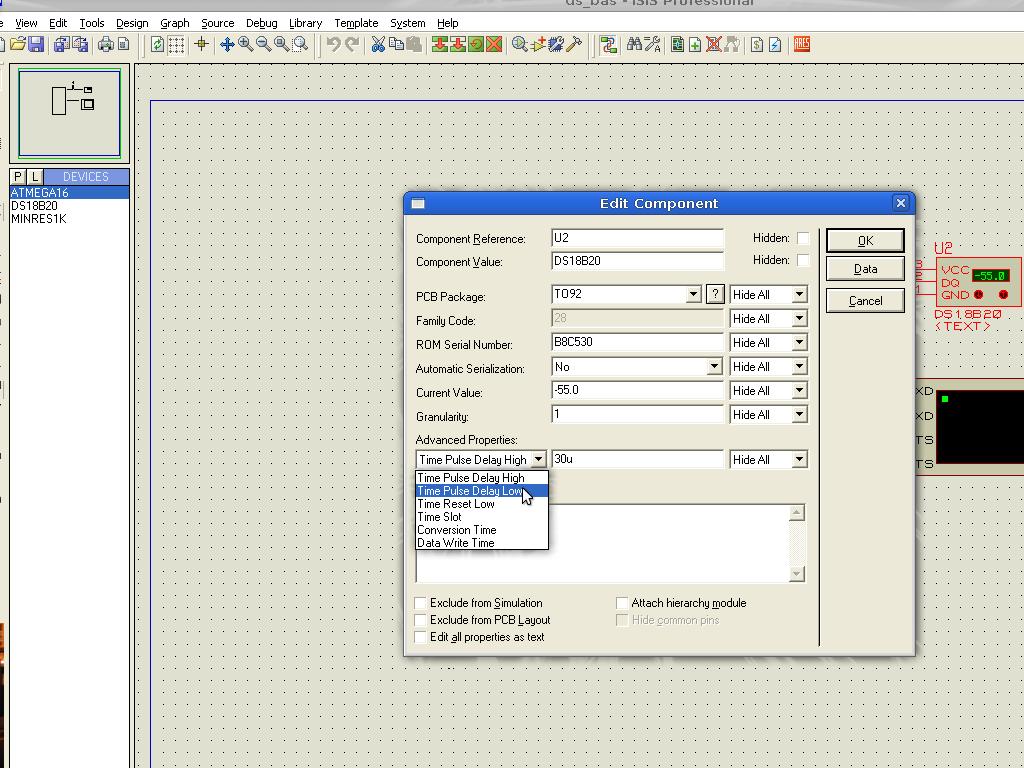Enable Exclude from Simulation checkbox
This screenshot has width=1024, height=768.
(421, 603)
